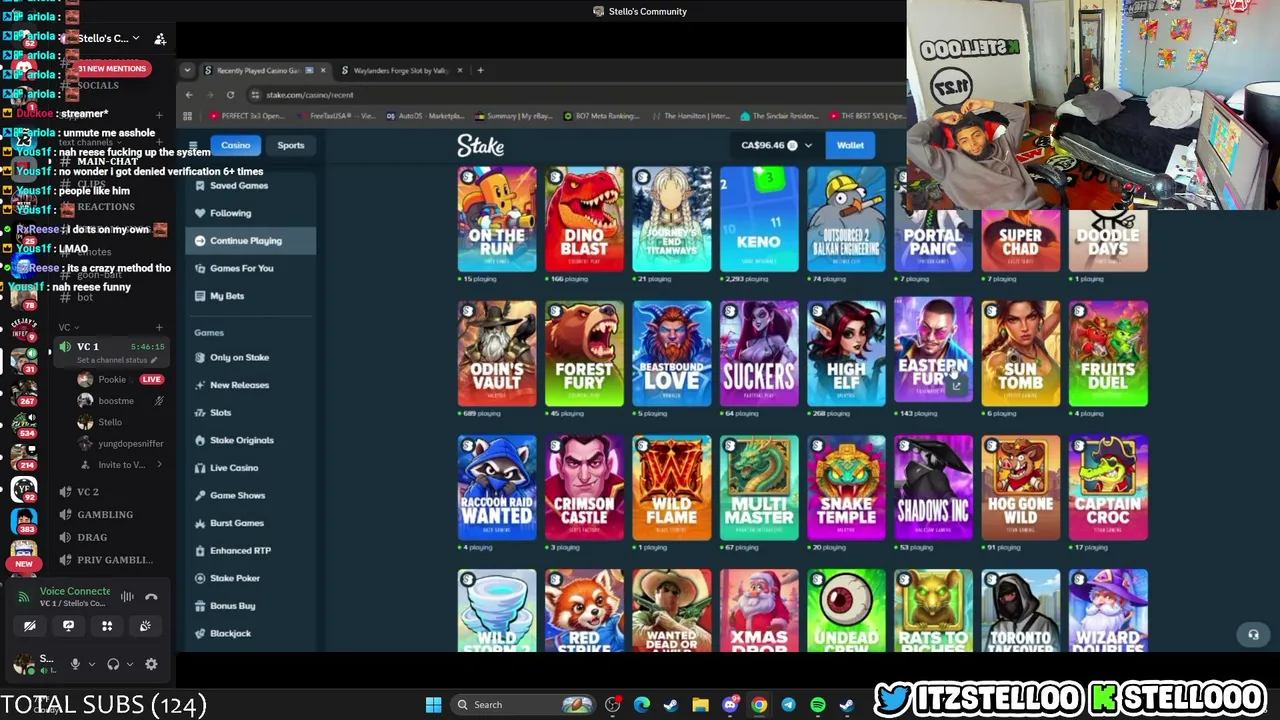Open Odin's Vault game
Image resolution: width=1280 pixels, height=720 pixels.
click(x=497, y=354)
